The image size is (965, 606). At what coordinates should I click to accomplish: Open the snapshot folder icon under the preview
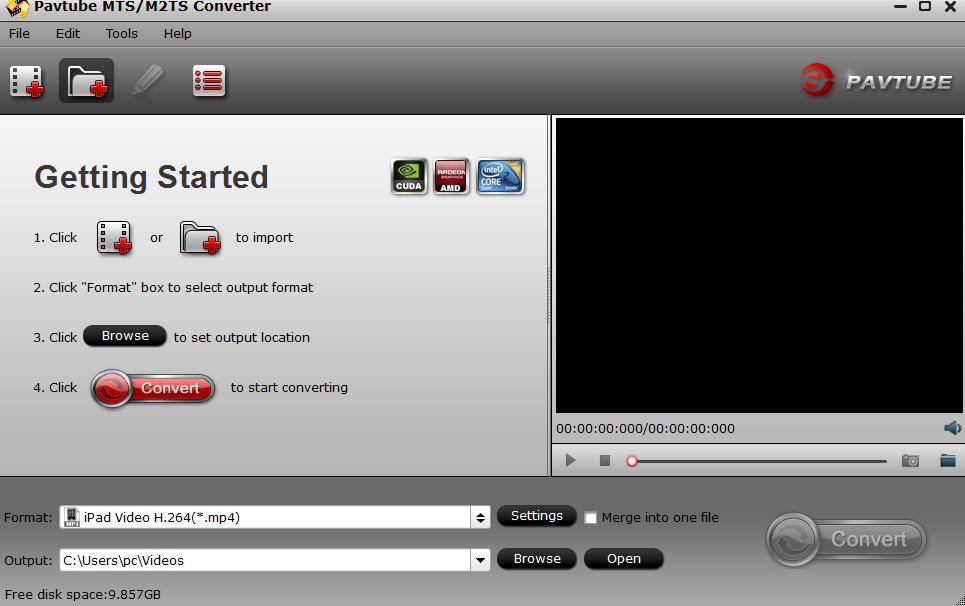point(948,460)
